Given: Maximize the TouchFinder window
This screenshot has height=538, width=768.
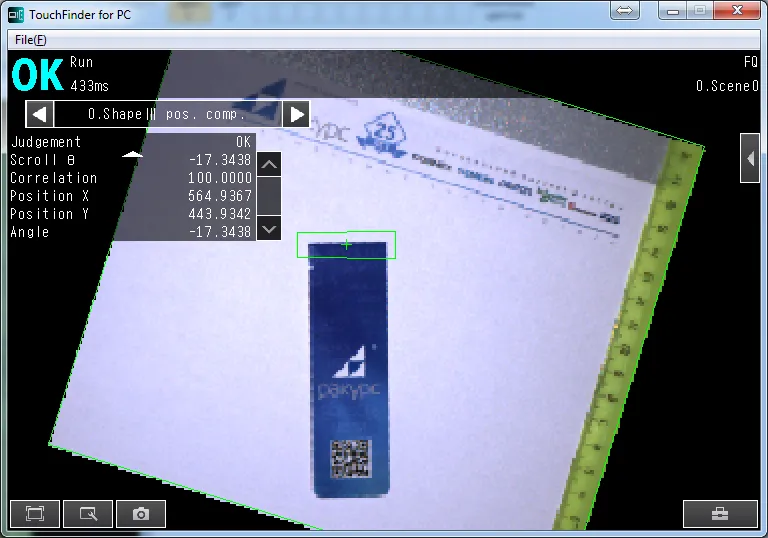Looking at the screenshot, I should pos(700,10).
